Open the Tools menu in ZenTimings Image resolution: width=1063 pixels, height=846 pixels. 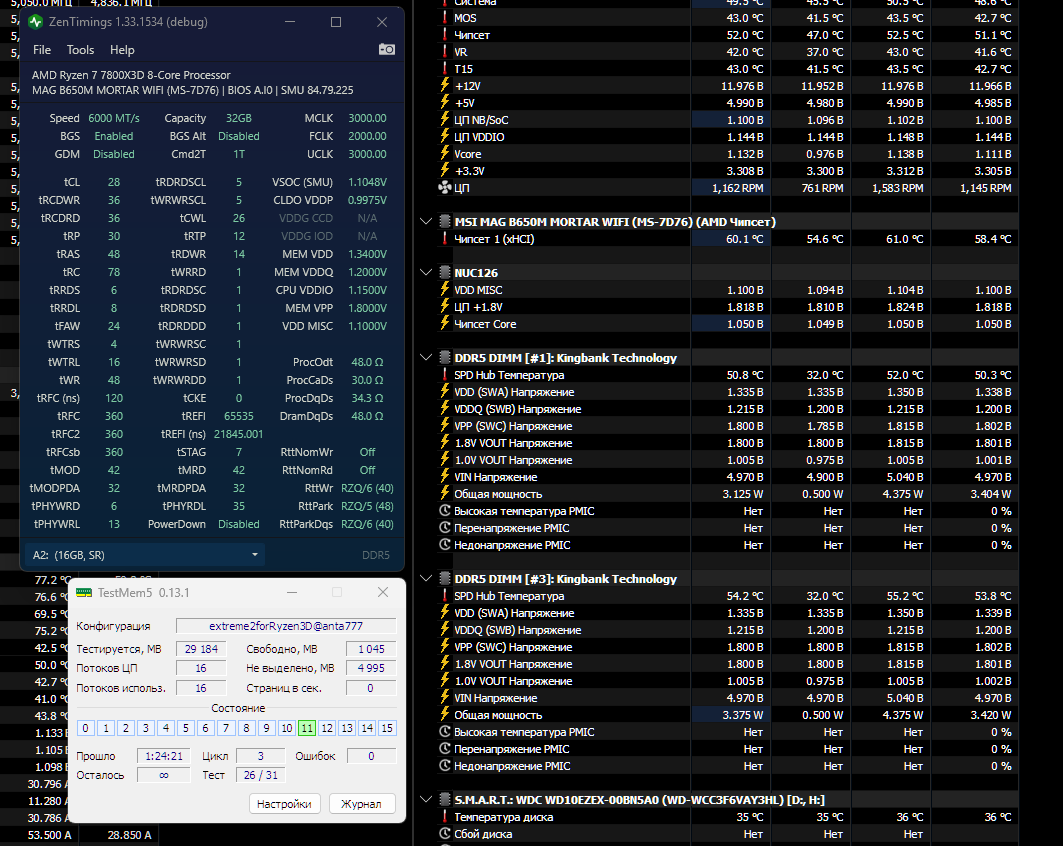80,49
